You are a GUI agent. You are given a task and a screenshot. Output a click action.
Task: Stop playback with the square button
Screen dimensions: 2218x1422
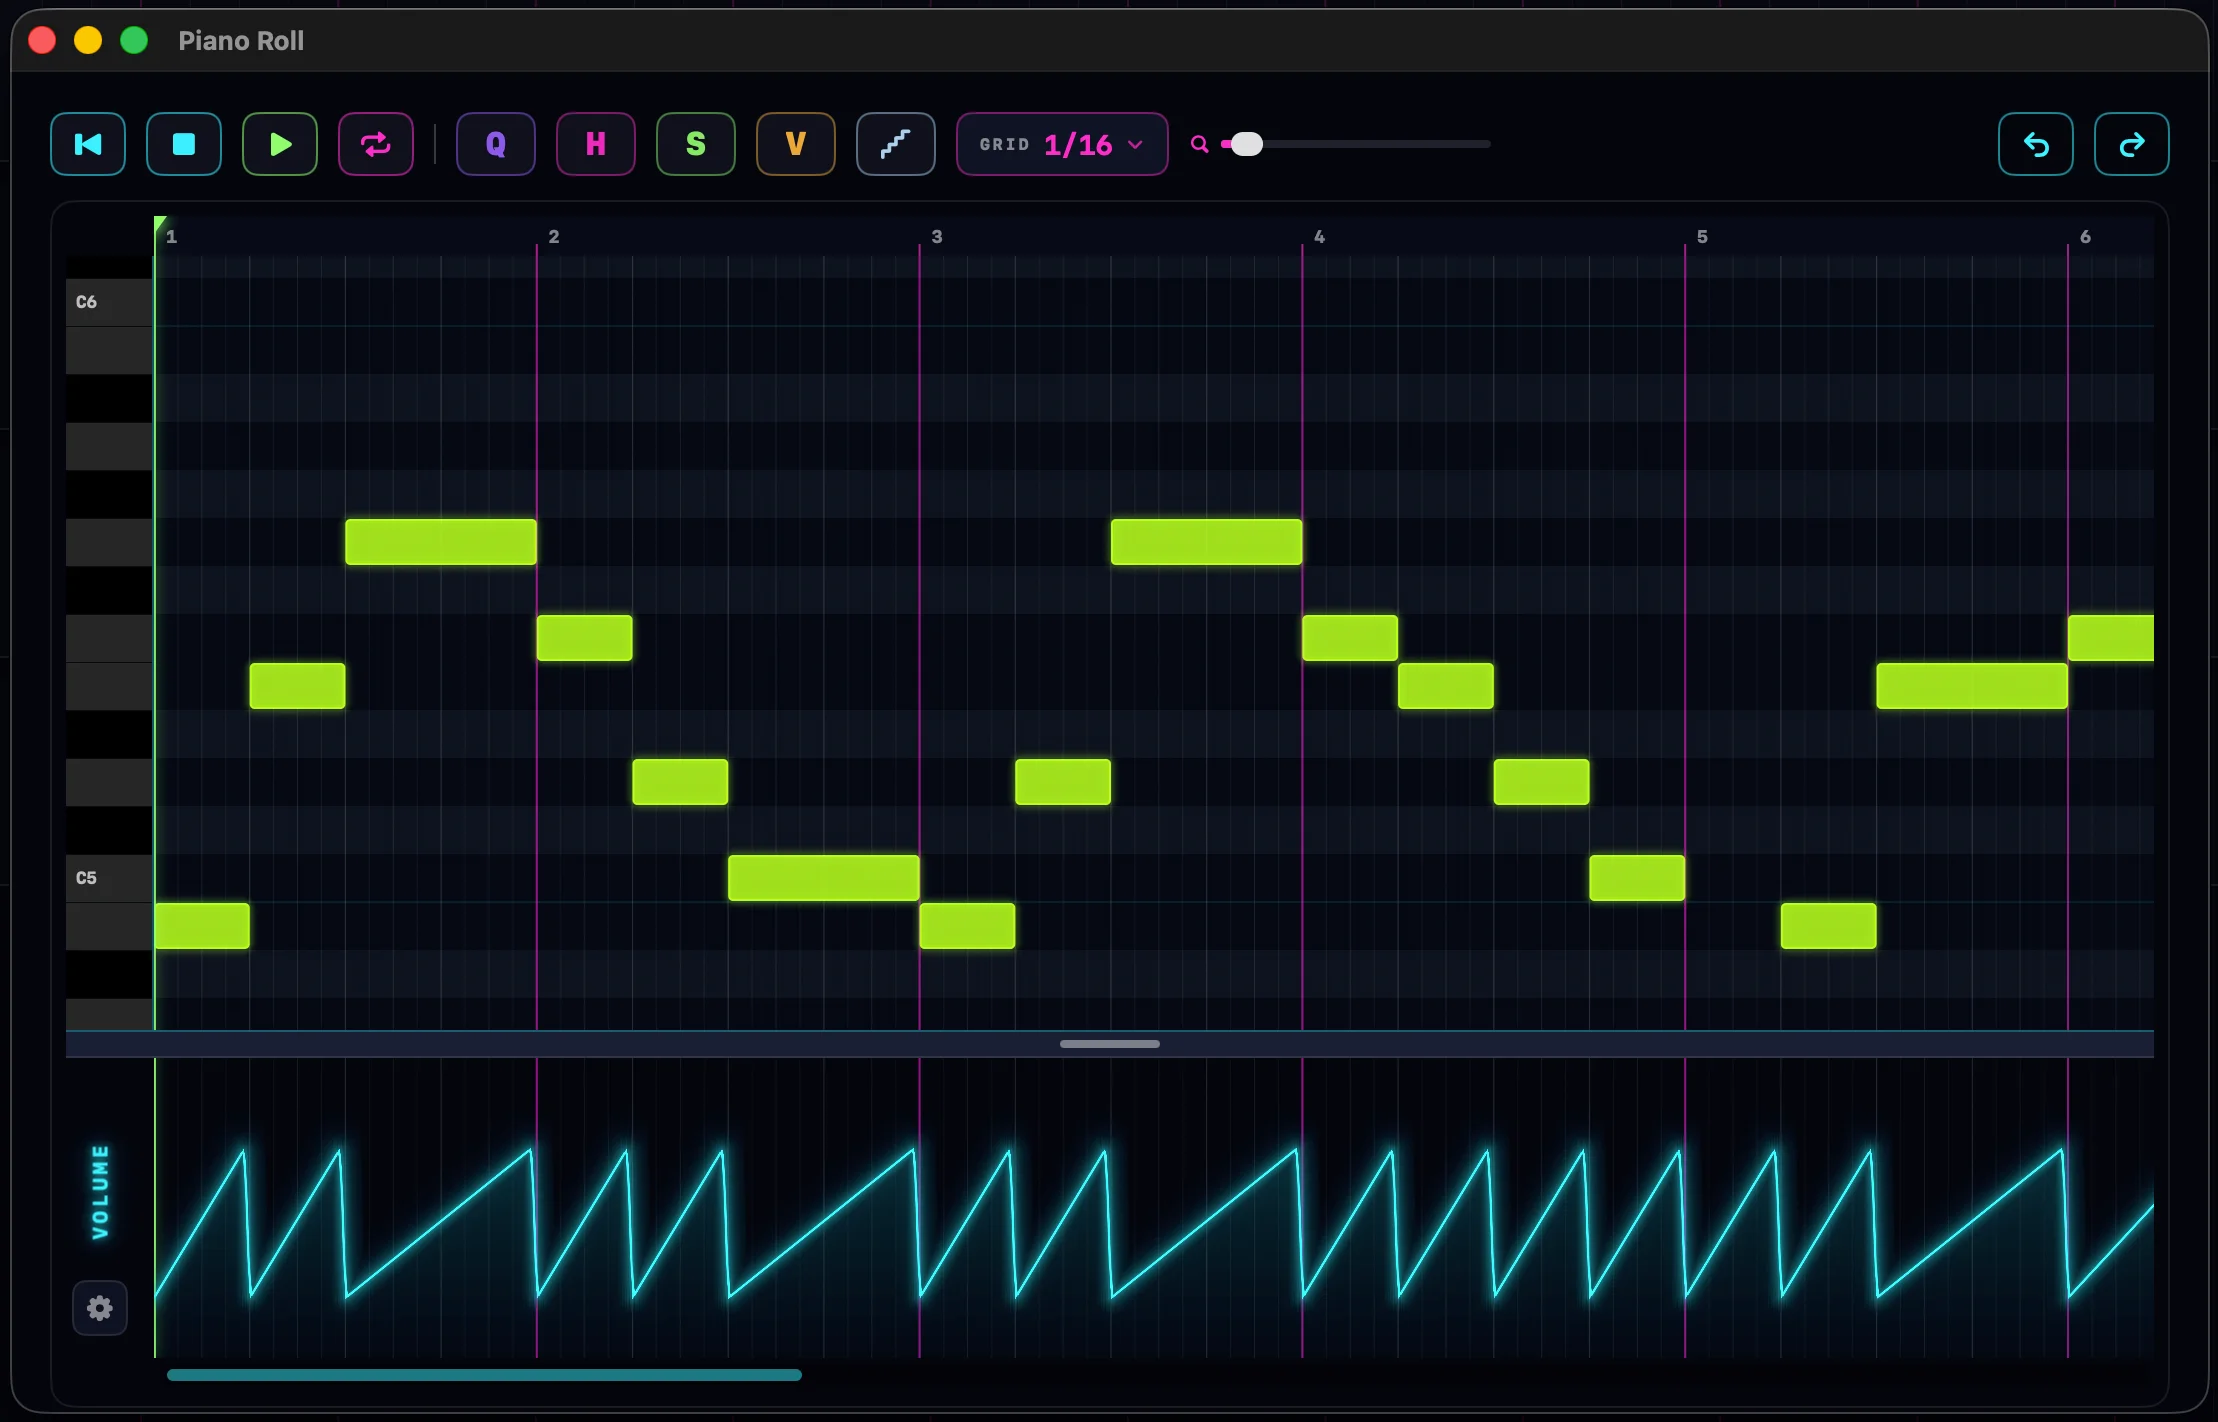tap(184, 144)
